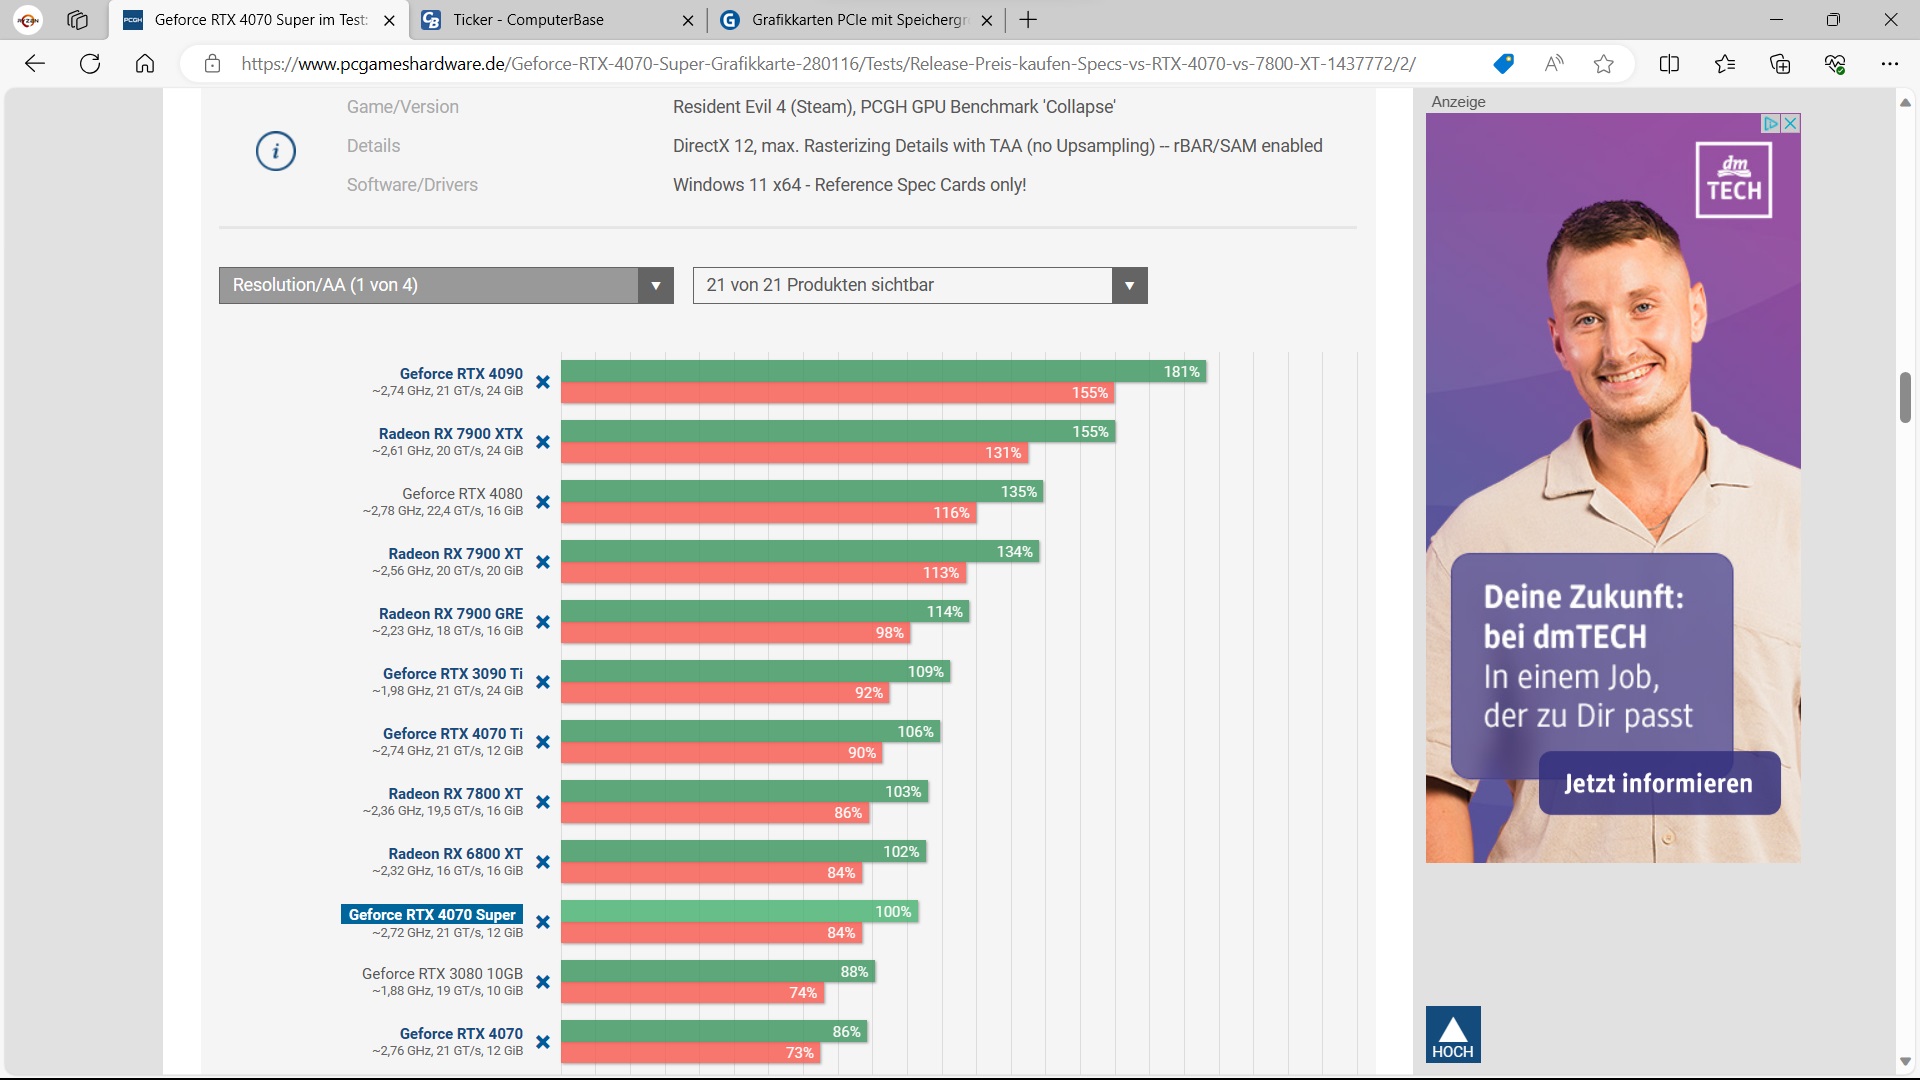Viewport: 1920px width, 1080px height.
Task: Expand the 21 von 21 Produkten dropdown
Action: pos(920,285)
